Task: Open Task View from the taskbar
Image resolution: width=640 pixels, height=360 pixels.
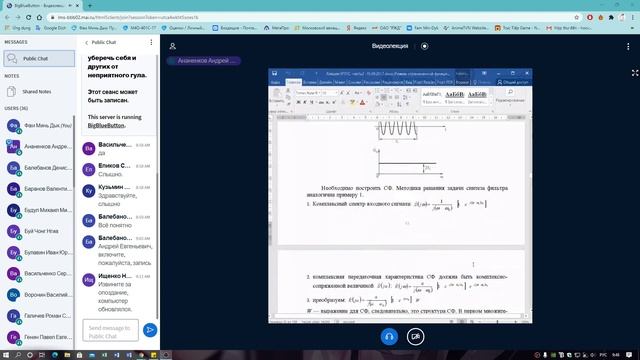Action: click(x=42, y=355)
